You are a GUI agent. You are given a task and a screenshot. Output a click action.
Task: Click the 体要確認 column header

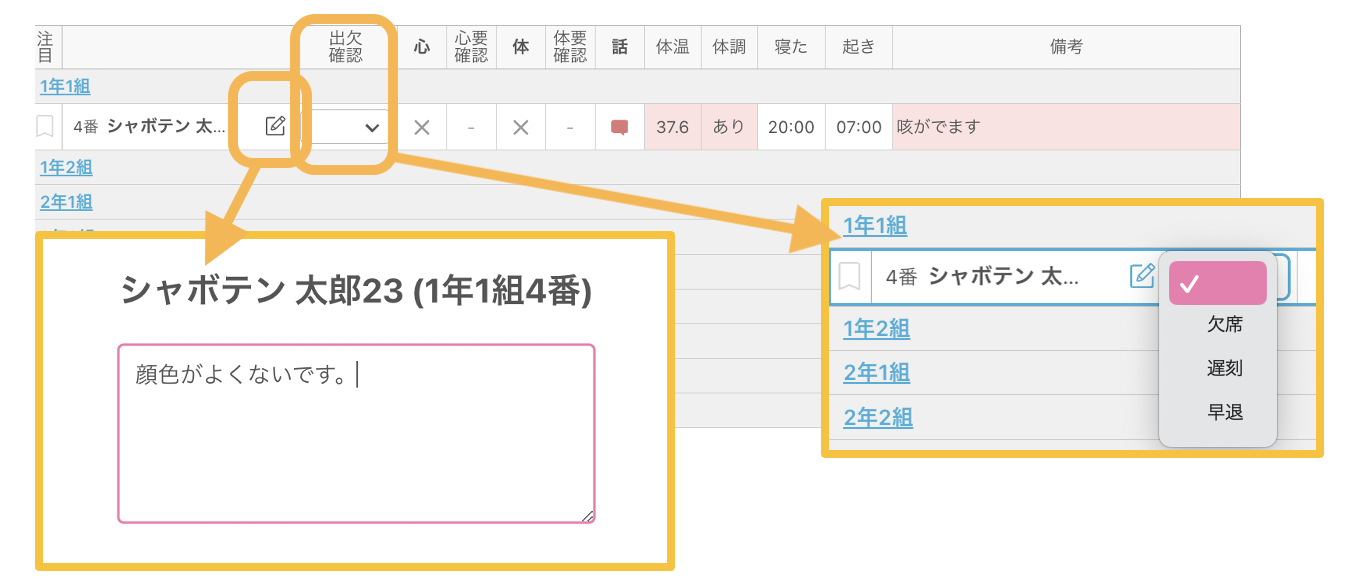pyautogui.click(x=570, y=47)
